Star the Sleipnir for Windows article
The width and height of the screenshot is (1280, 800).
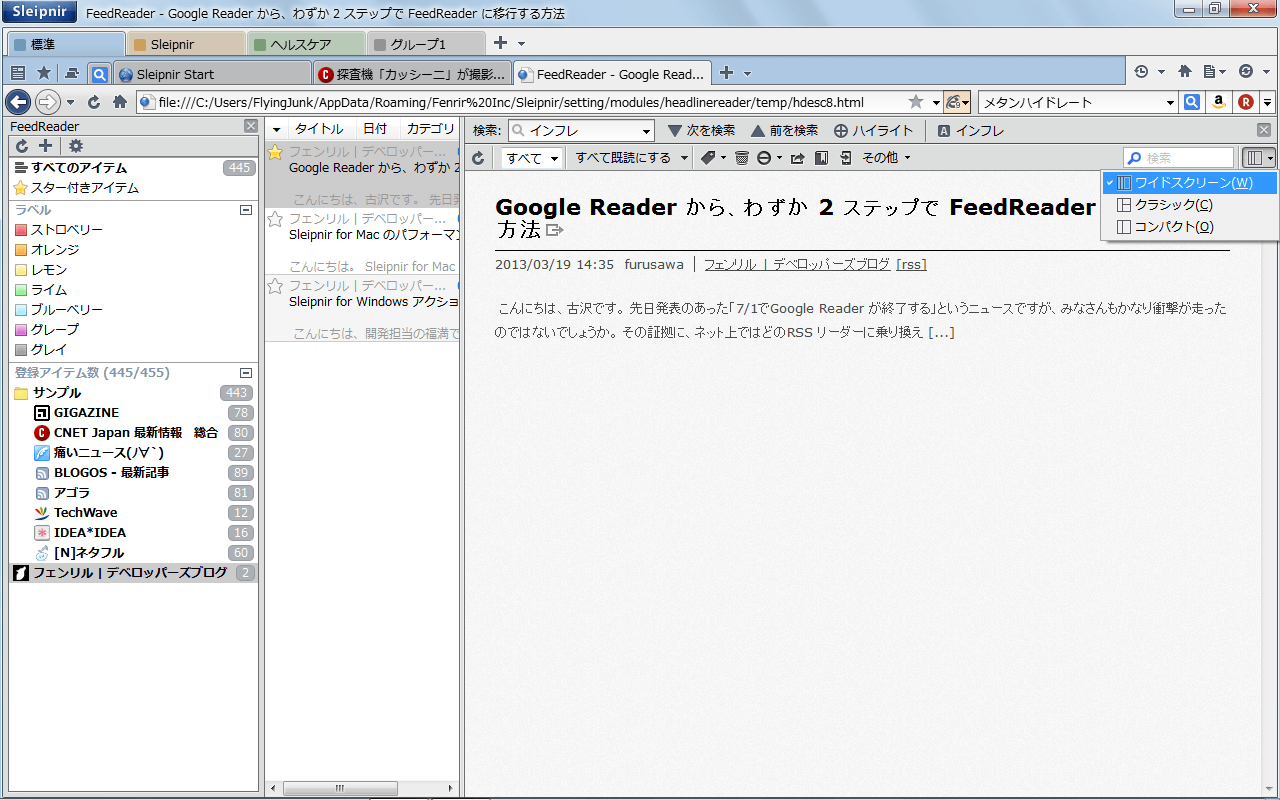point(275,286)
